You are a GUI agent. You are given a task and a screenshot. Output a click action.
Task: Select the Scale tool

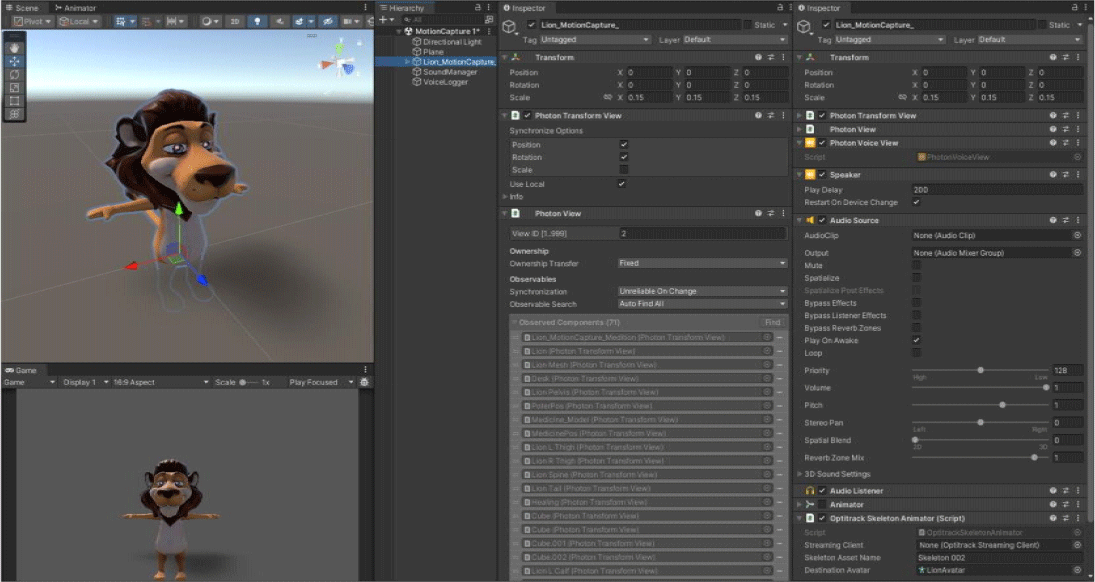14,87
